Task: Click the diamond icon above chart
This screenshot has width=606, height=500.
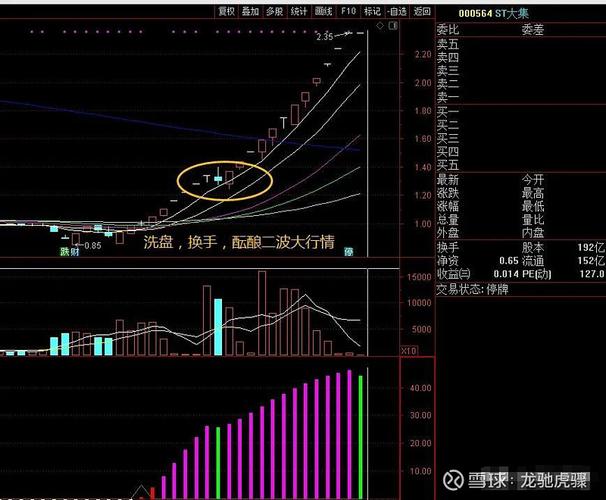Action: (380, 26)
